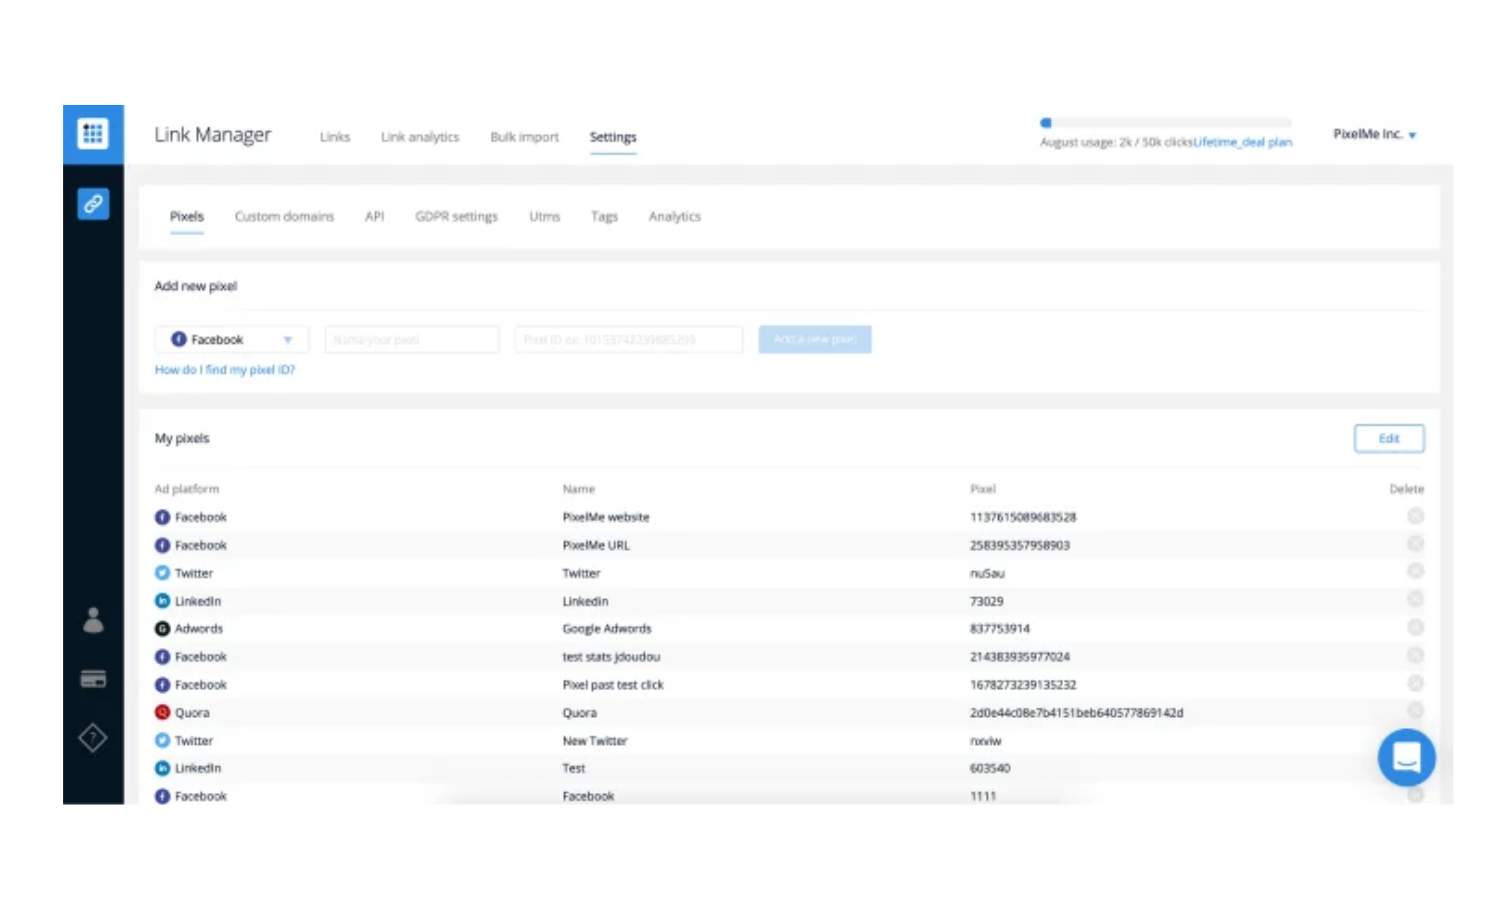Image resolution: width=1500 pixels, height=900 pixels.
Task: Click pixel value 837753914
Action: coord(1000,629)
